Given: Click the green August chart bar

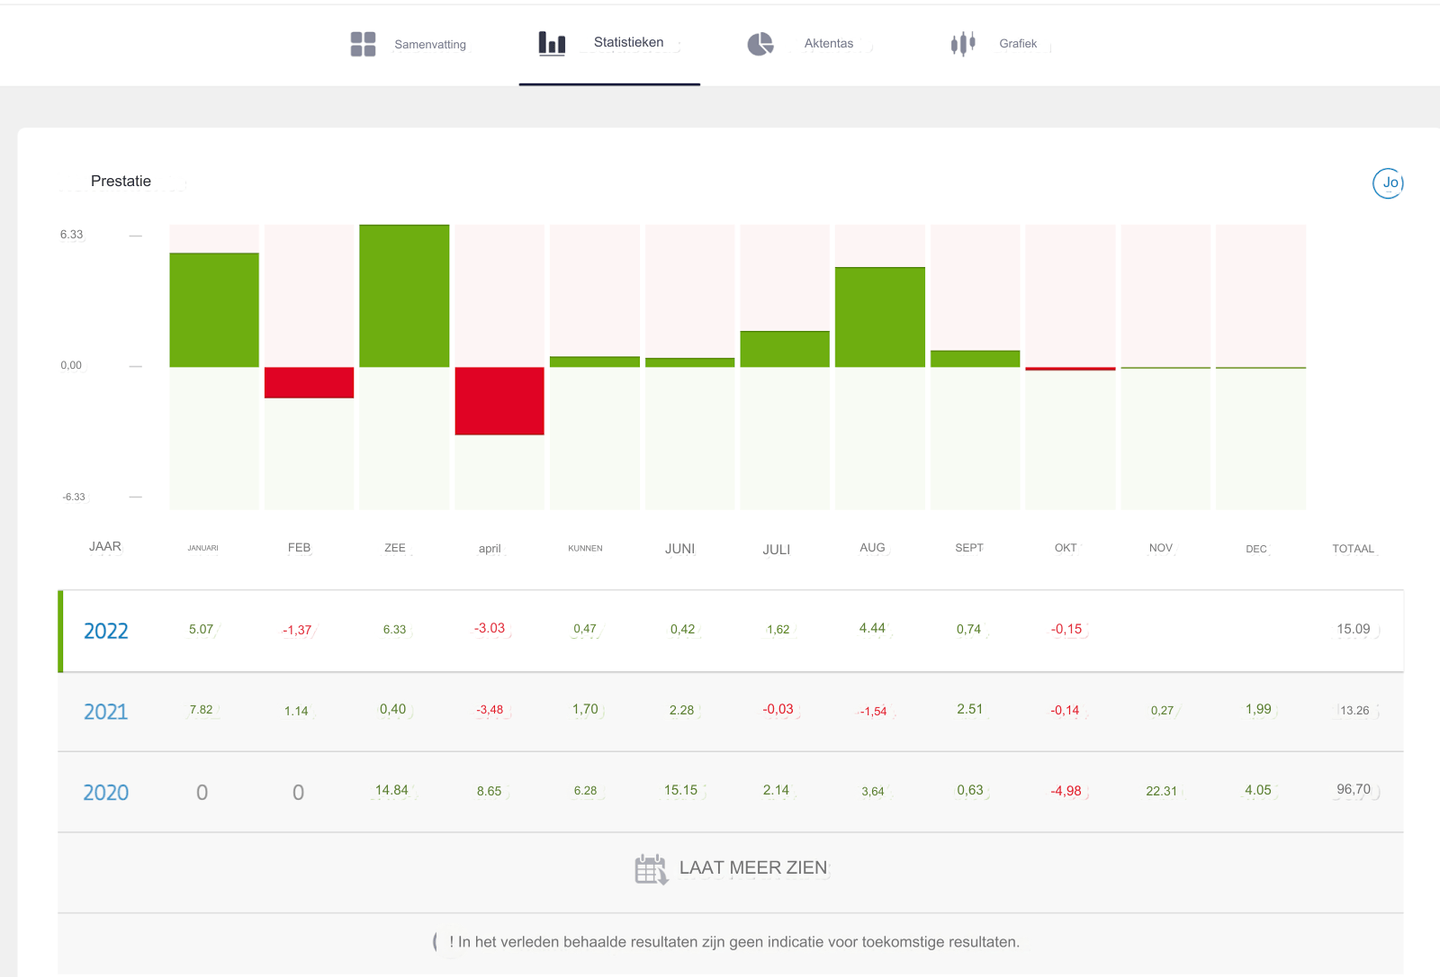Looking at the screenshot, I should click(x=880, y=317).
